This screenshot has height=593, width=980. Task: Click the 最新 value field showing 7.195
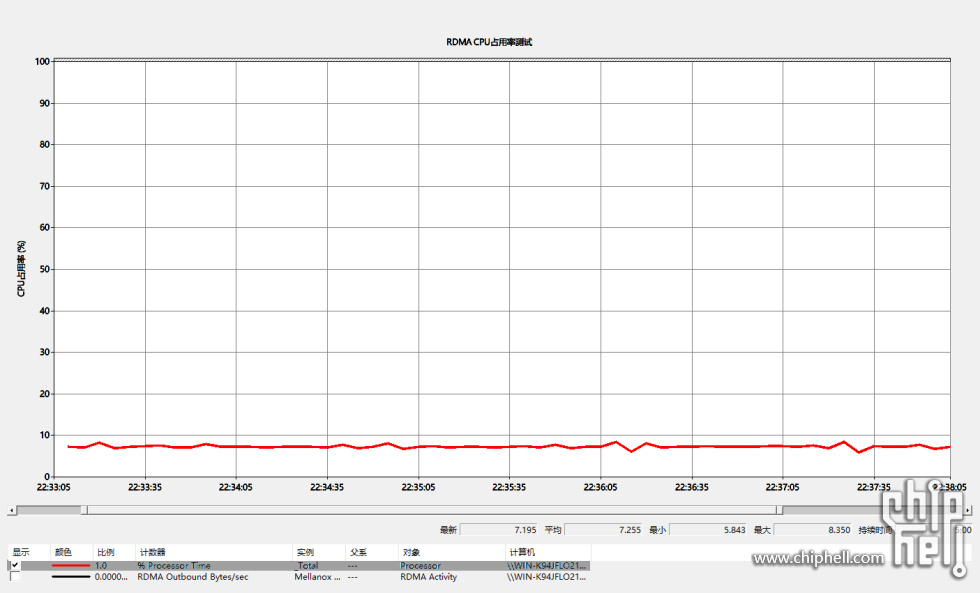point(500,529)
